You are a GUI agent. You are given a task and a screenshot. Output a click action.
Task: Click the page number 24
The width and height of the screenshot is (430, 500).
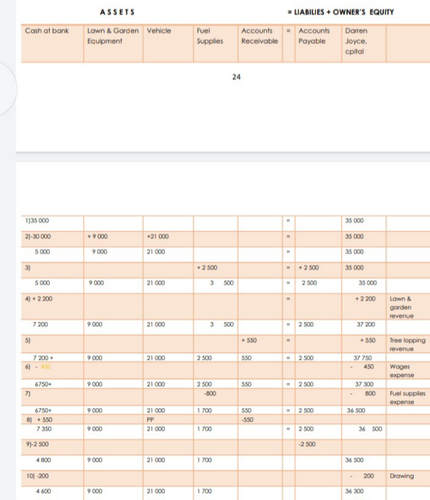(236, 77)
